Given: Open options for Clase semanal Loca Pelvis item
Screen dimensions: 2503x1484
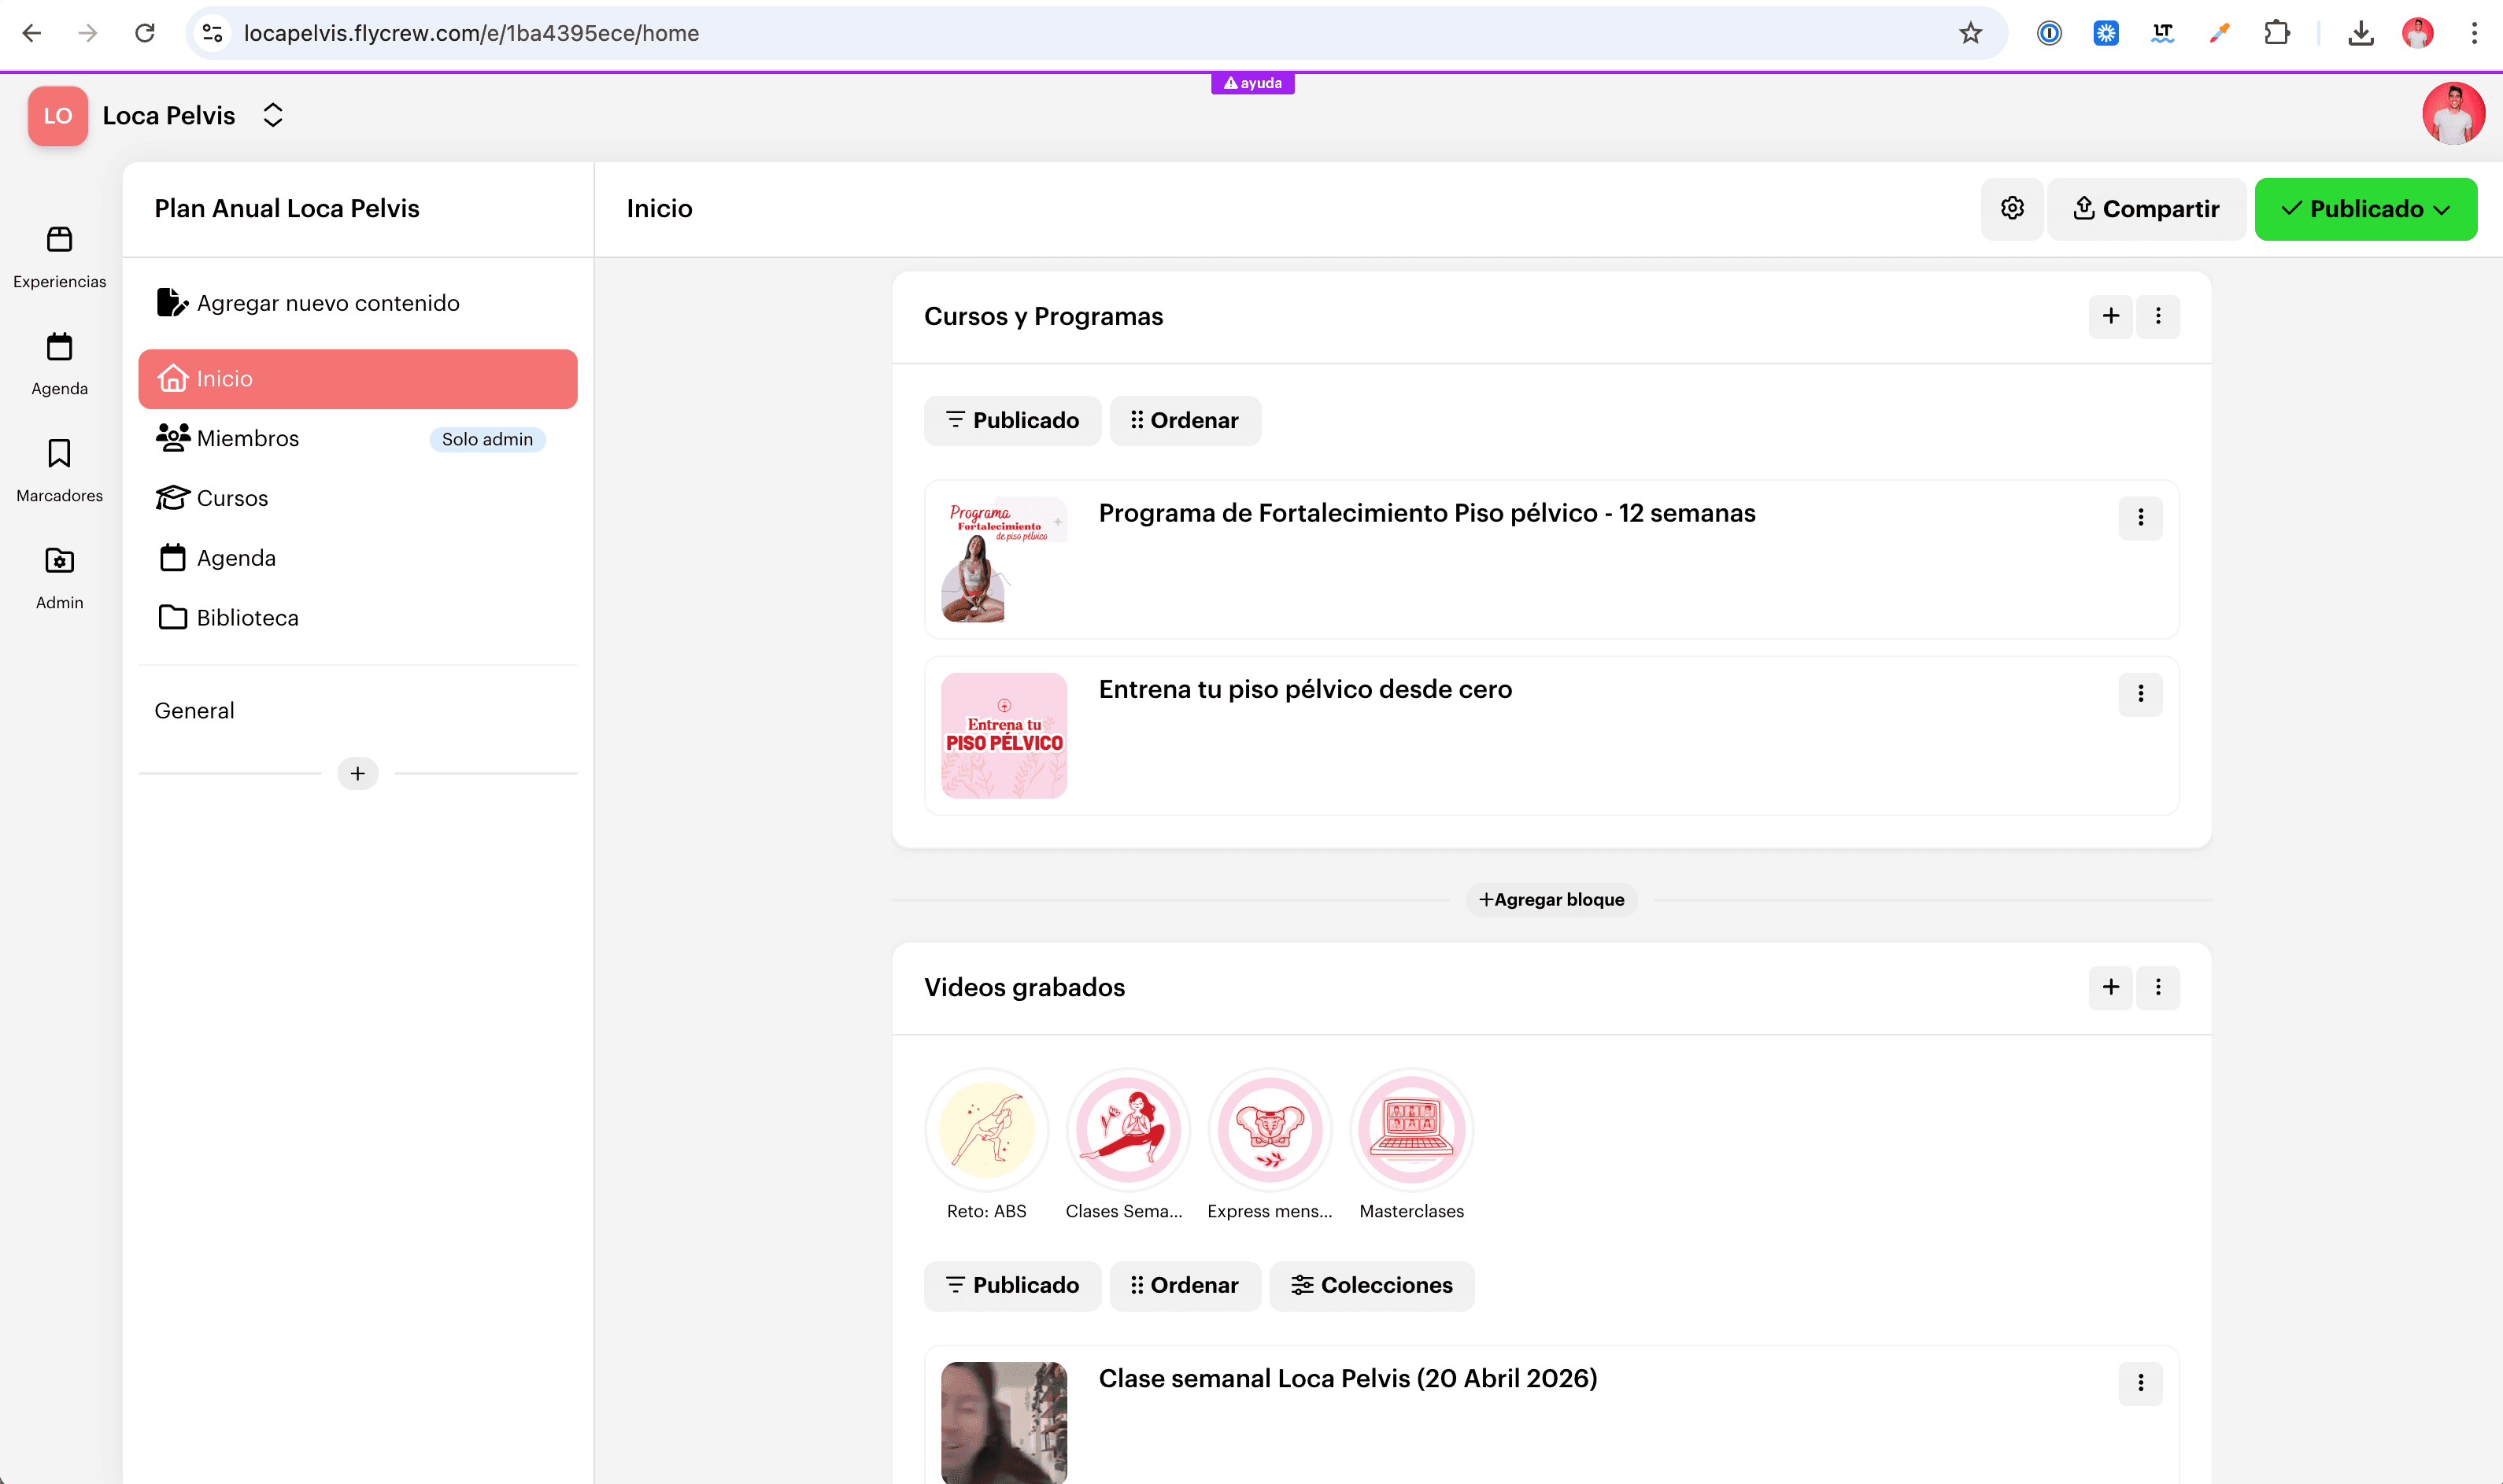Looking at the screenshot, I should pyautogui.click(x=2140, y=1383).
